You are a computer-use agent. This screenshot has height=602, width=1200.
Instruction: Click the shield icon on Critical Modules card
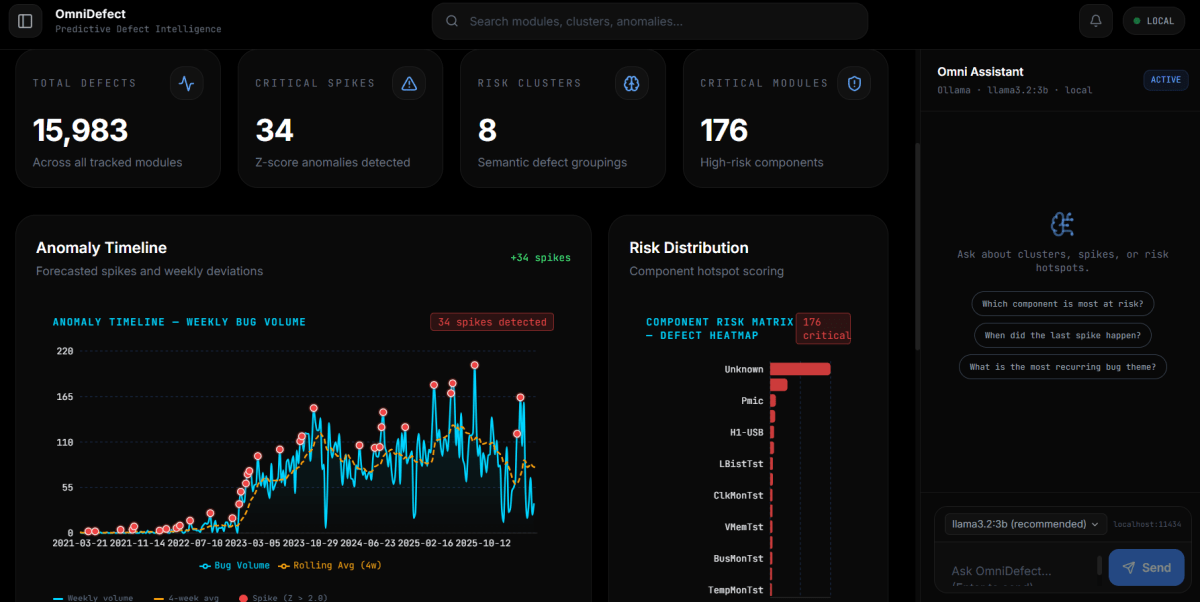854,84
